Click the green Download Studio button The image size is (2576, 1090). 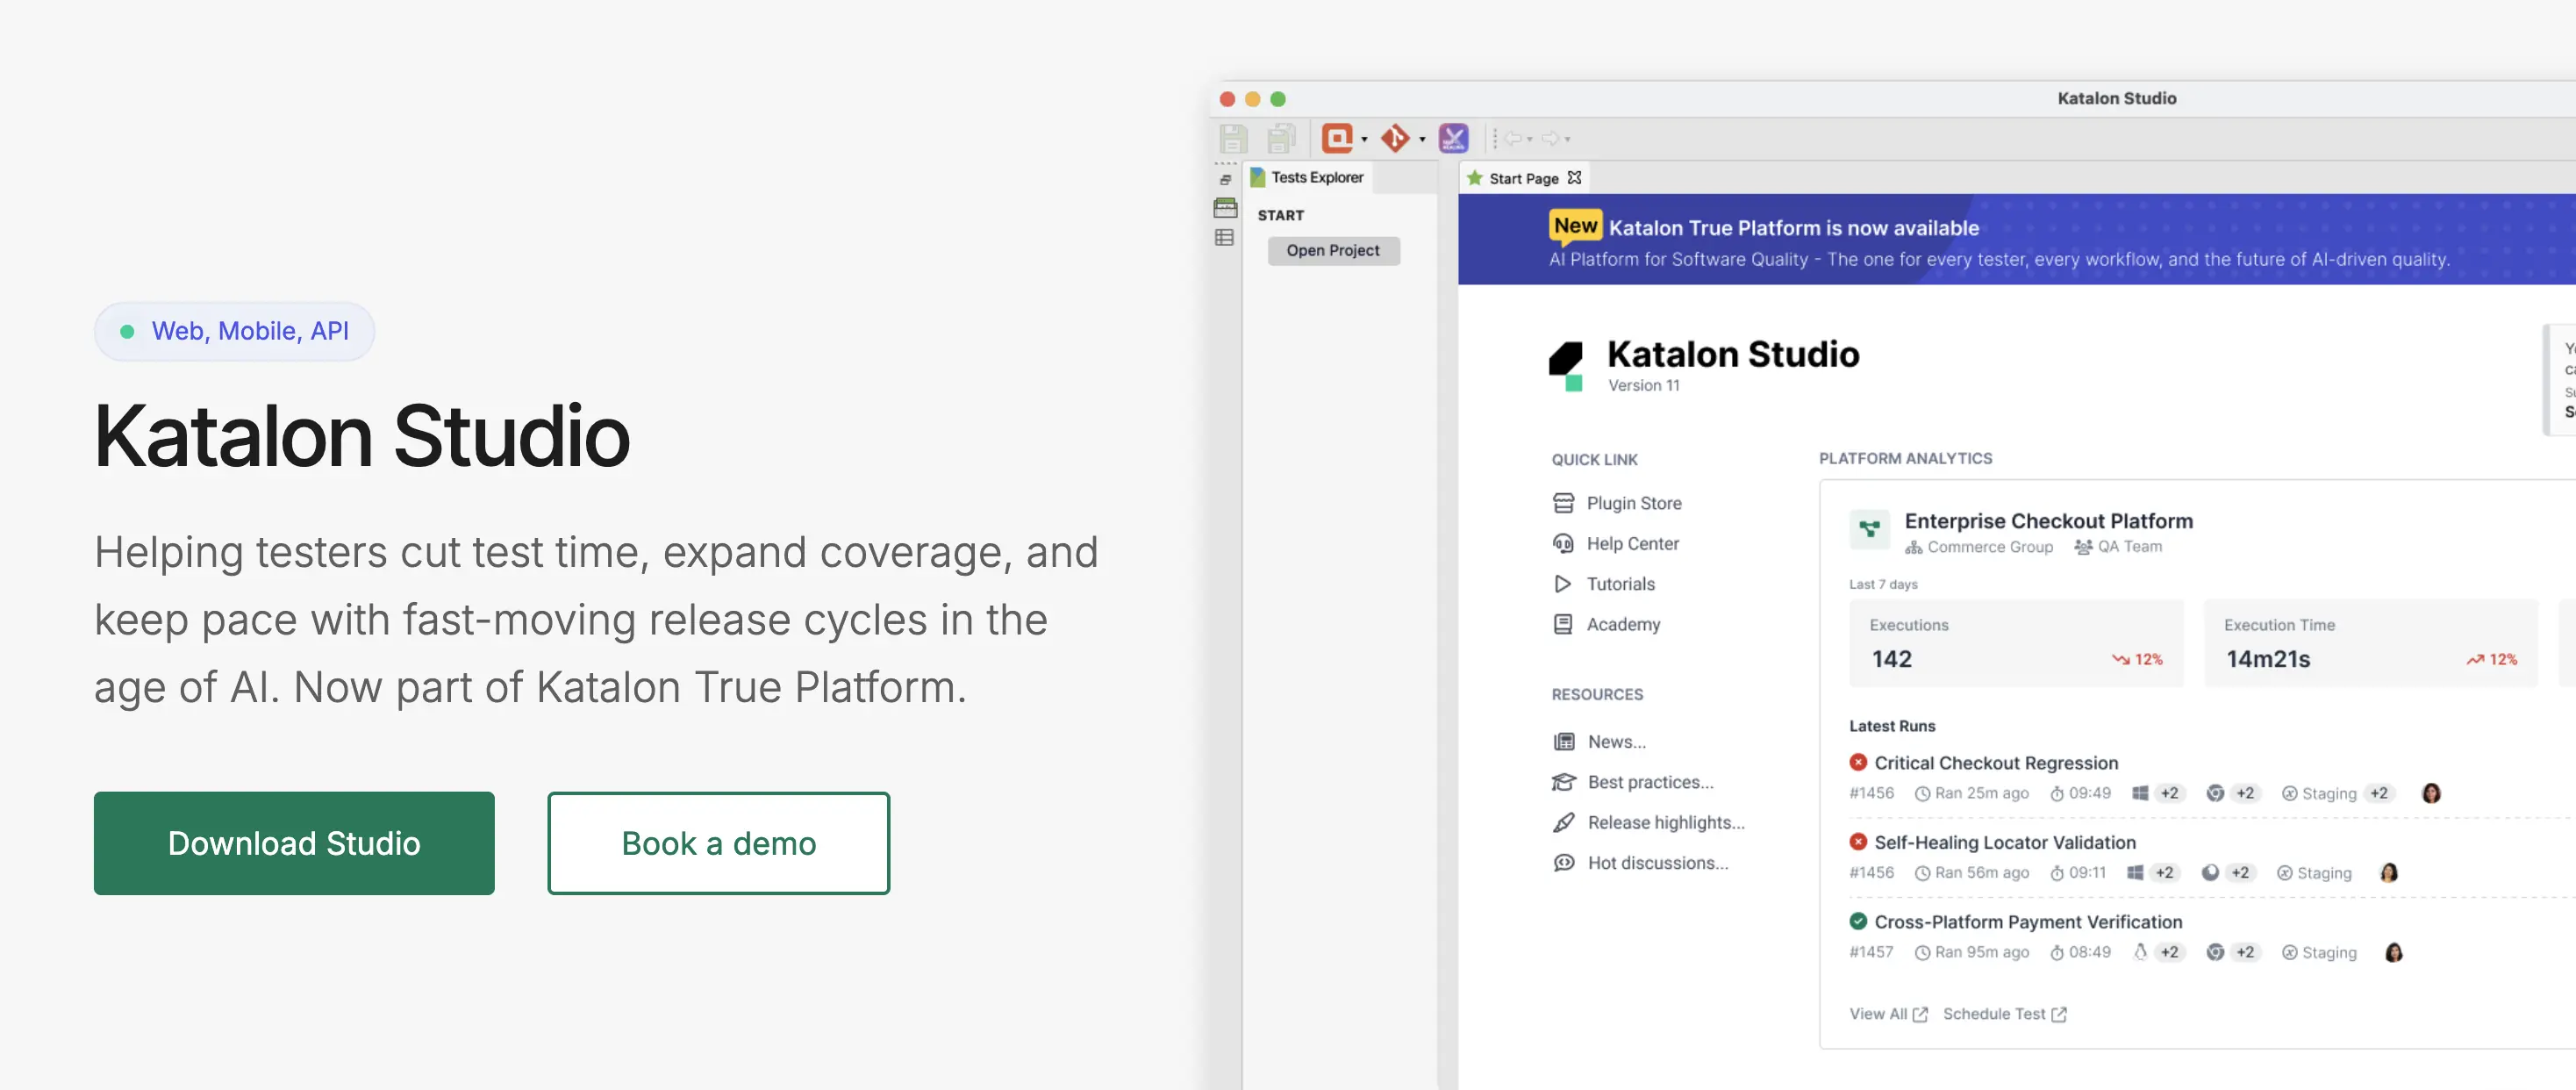click(294, 843)
